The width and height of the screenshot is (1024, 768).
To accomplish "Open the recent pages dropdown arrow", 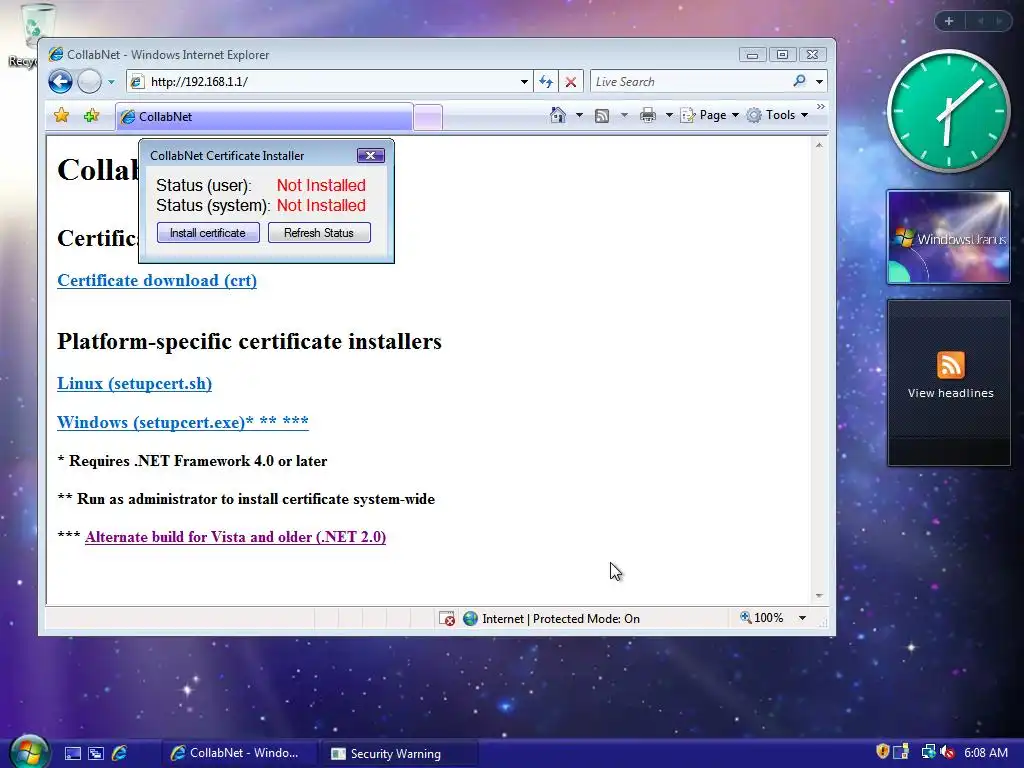I will (111, 82).
